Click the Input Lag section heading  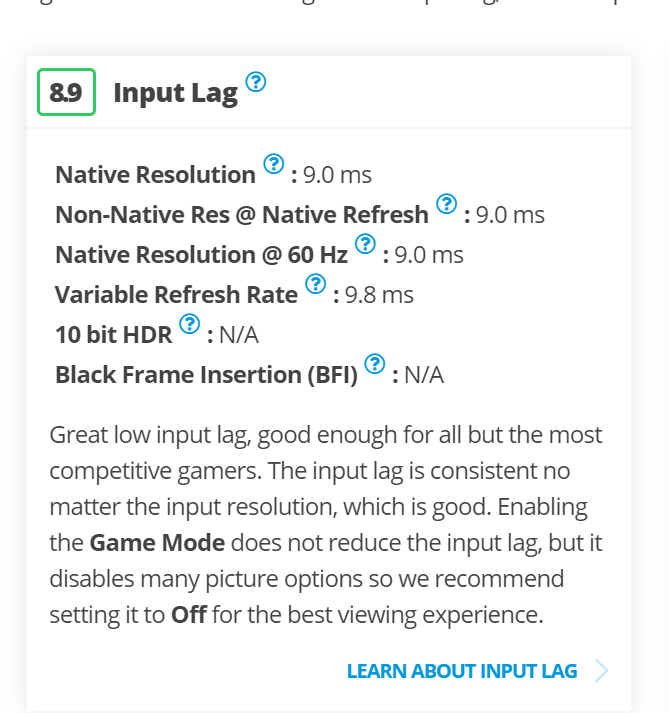click(175, 94)
